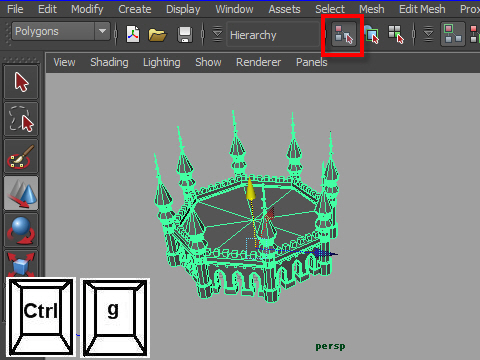This screenshot has width=480, height=360.
Task: Click the yellow Y-axis move handle
Action: coord(250,189)
